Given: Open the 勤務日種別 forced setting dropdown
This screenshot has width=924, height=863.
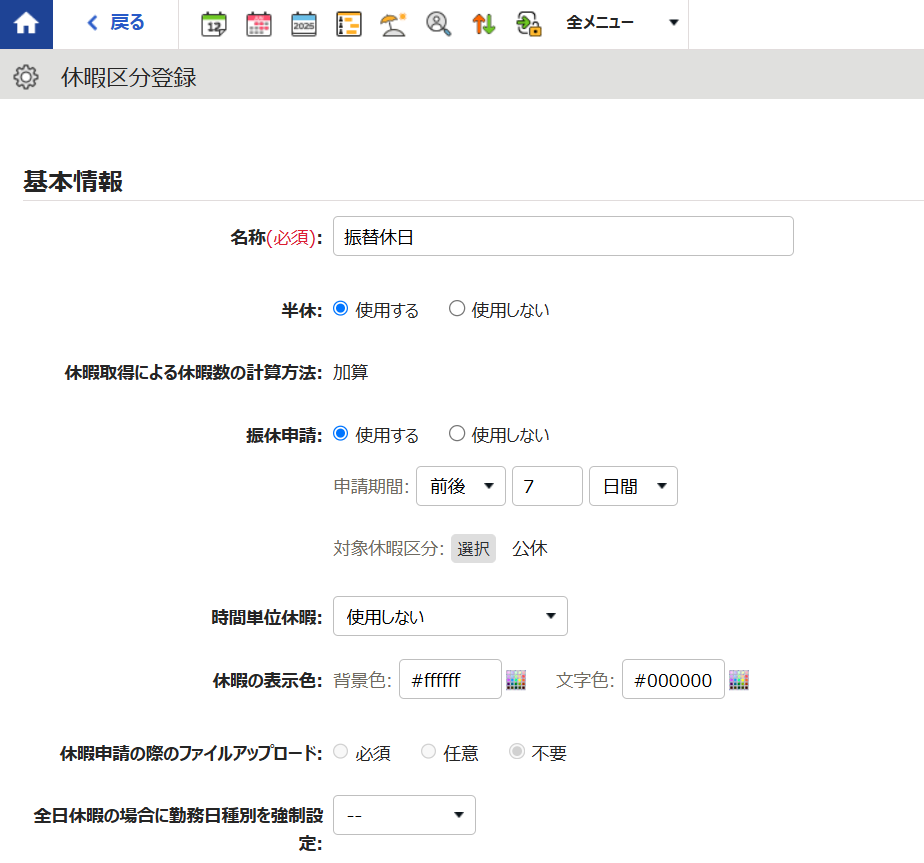Looking at the screenshot, I should click(404, 815).
